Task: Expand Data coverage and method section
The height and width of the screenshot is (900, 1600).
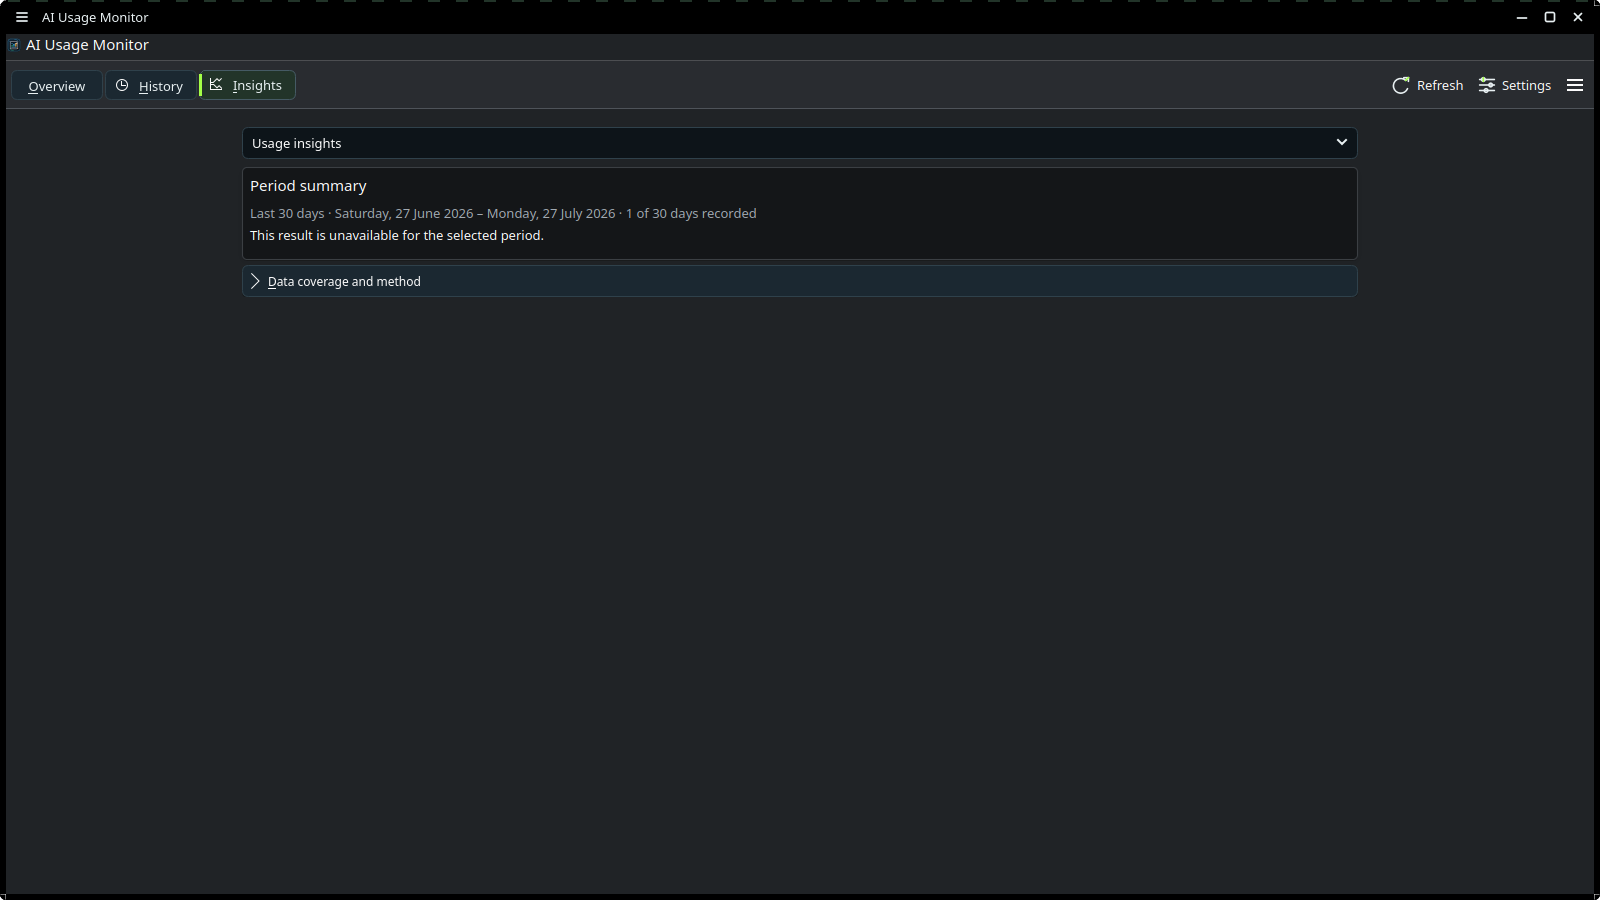Action: pyautogui.click(x=800, y=281)
